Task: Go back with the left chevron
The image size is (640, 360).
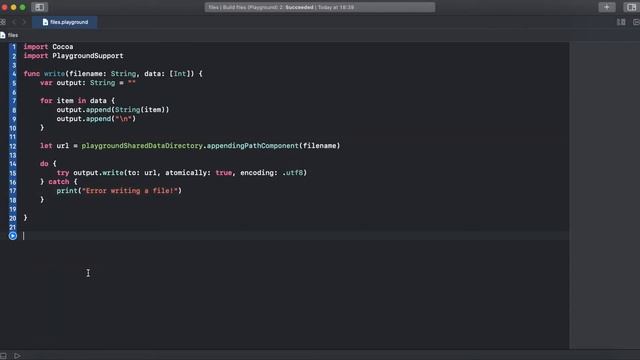Action: click(14, 22)
